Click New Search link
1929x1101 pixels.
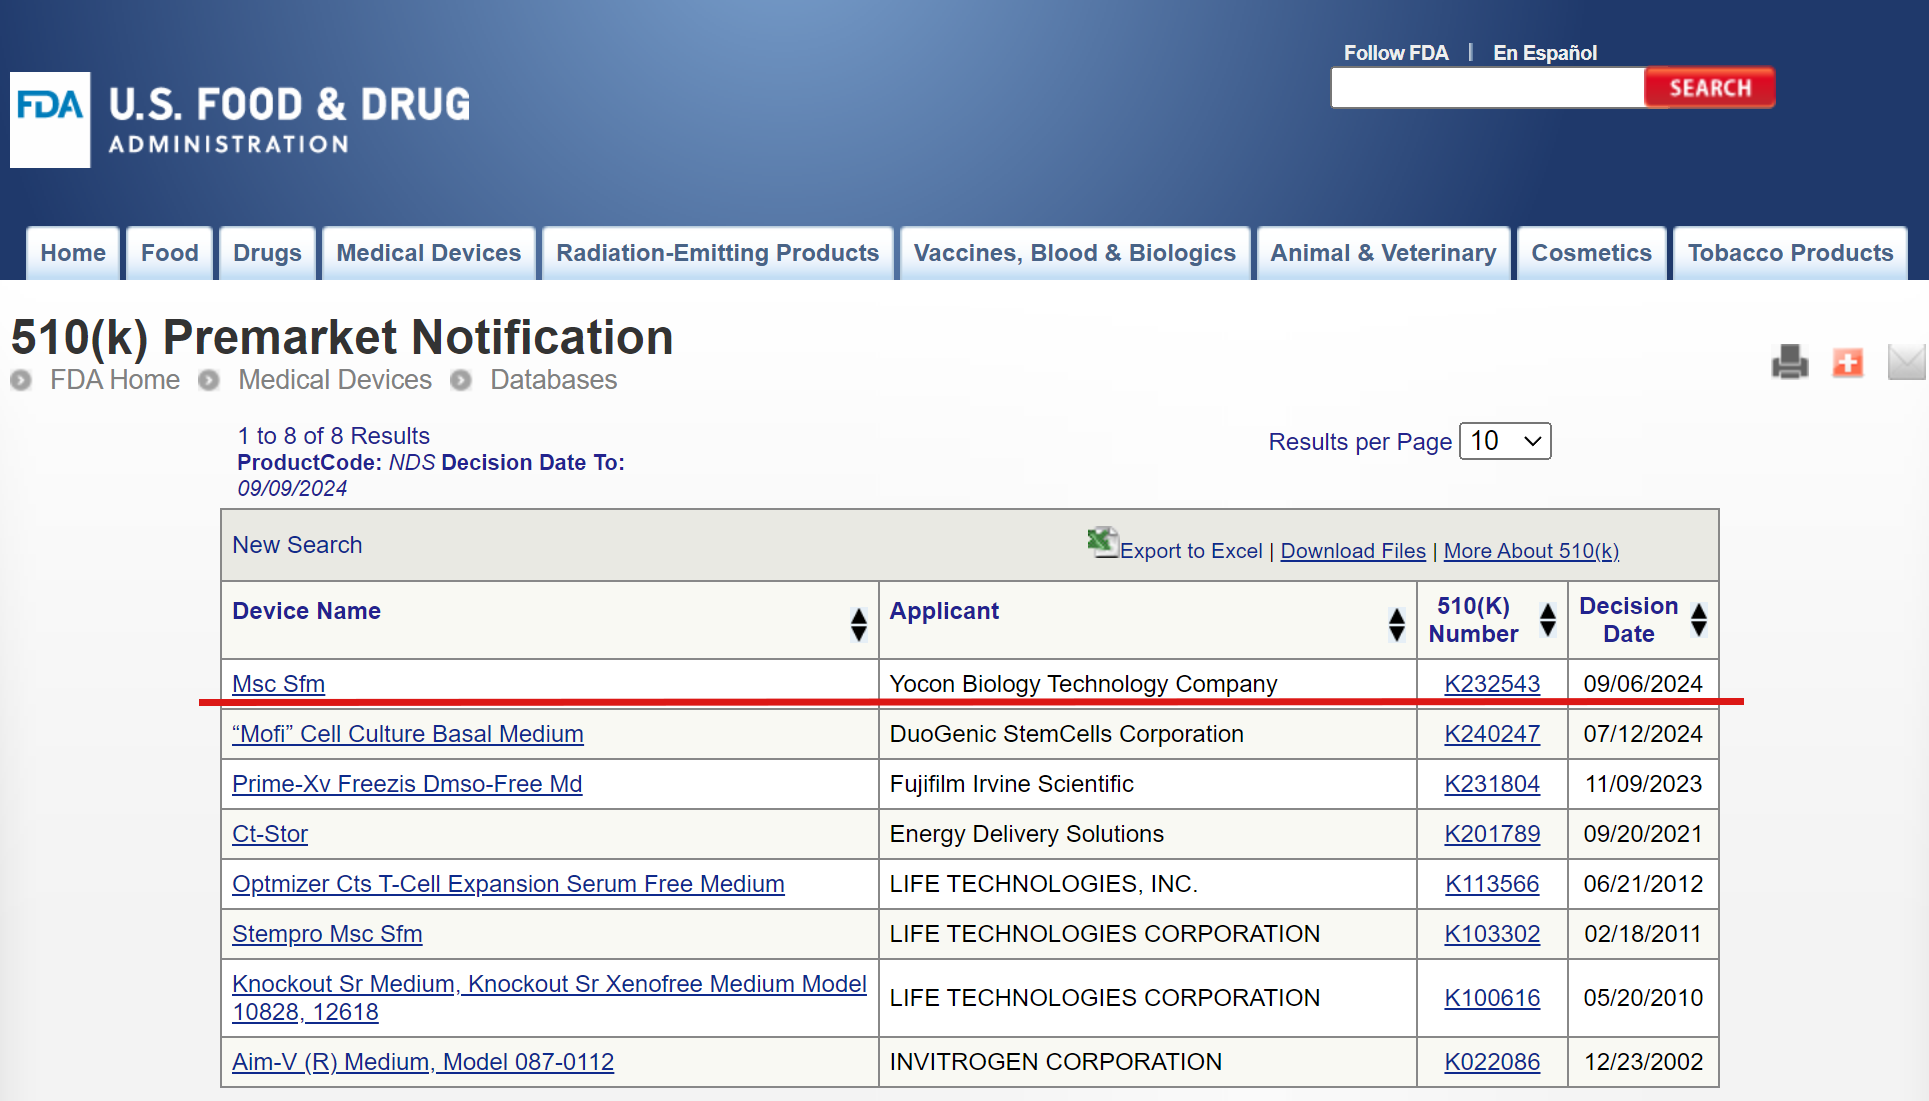[297, 545]
